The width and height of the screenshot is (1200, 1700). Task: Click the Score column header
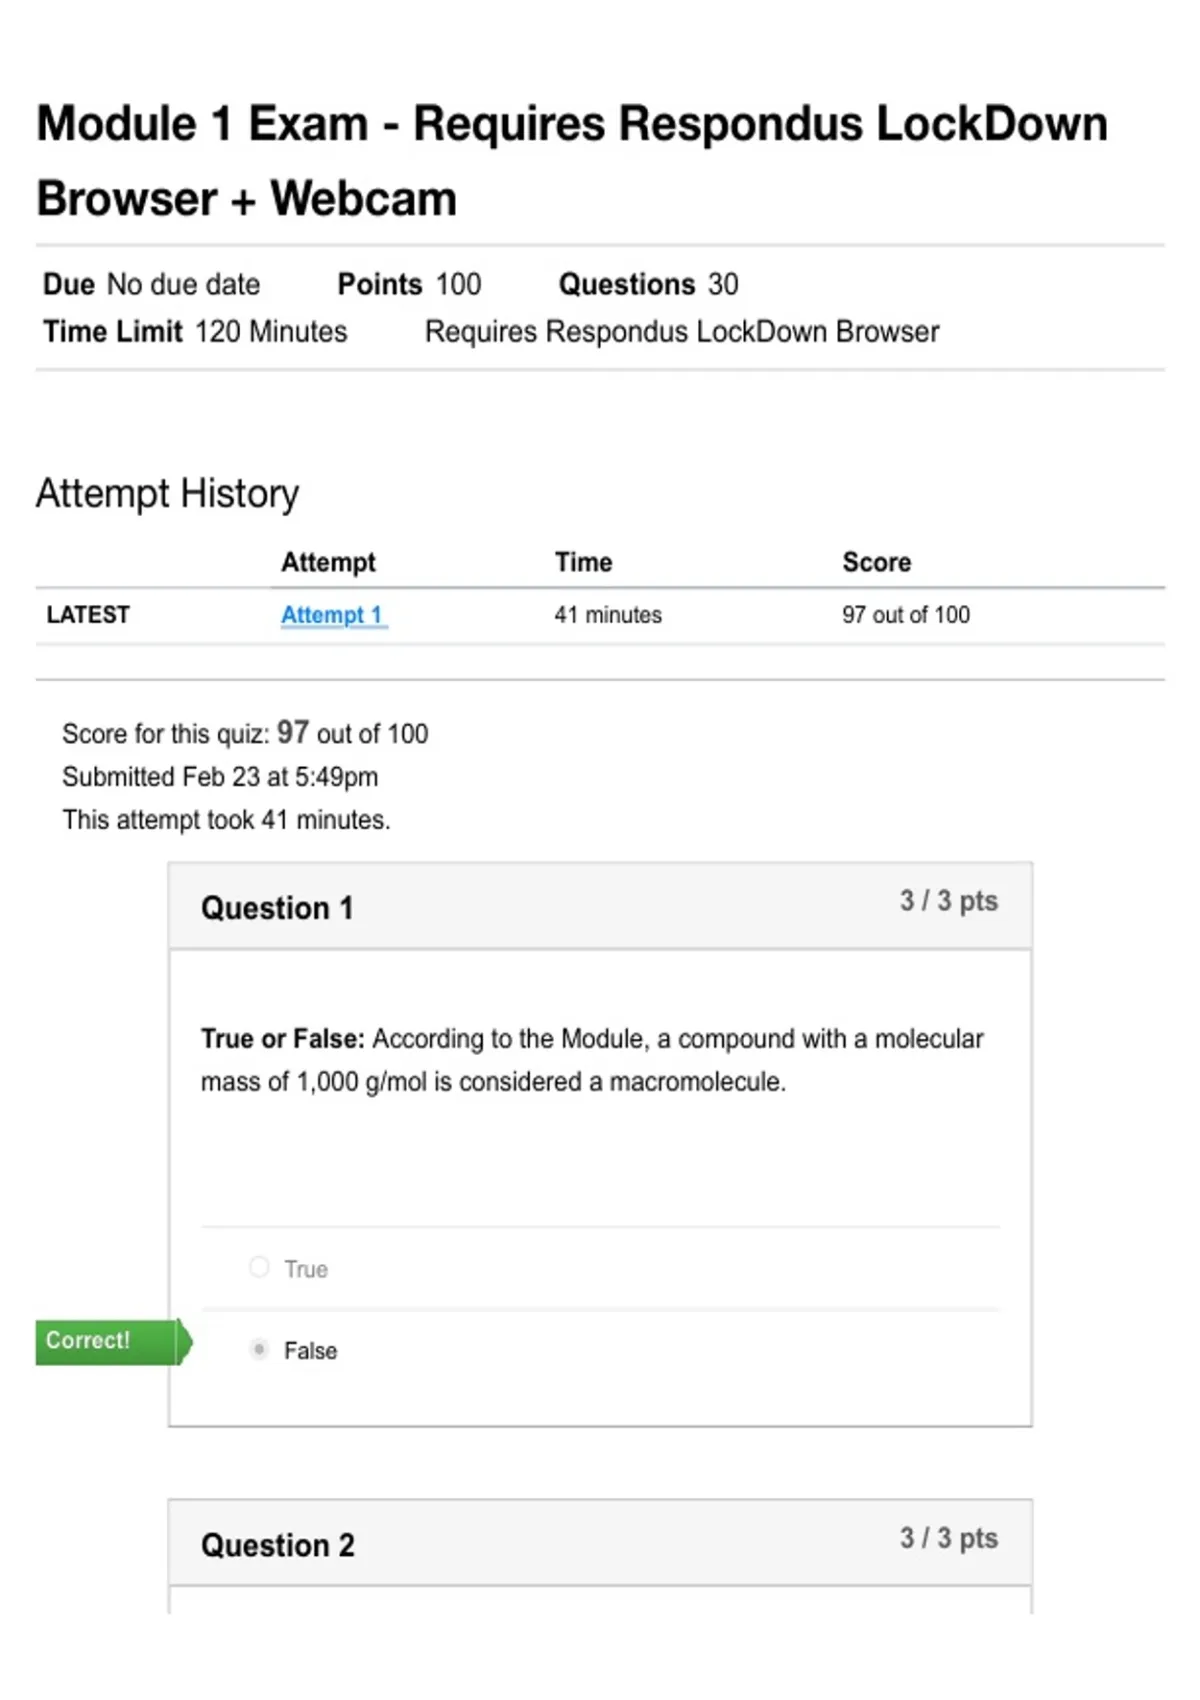[876, 562]
